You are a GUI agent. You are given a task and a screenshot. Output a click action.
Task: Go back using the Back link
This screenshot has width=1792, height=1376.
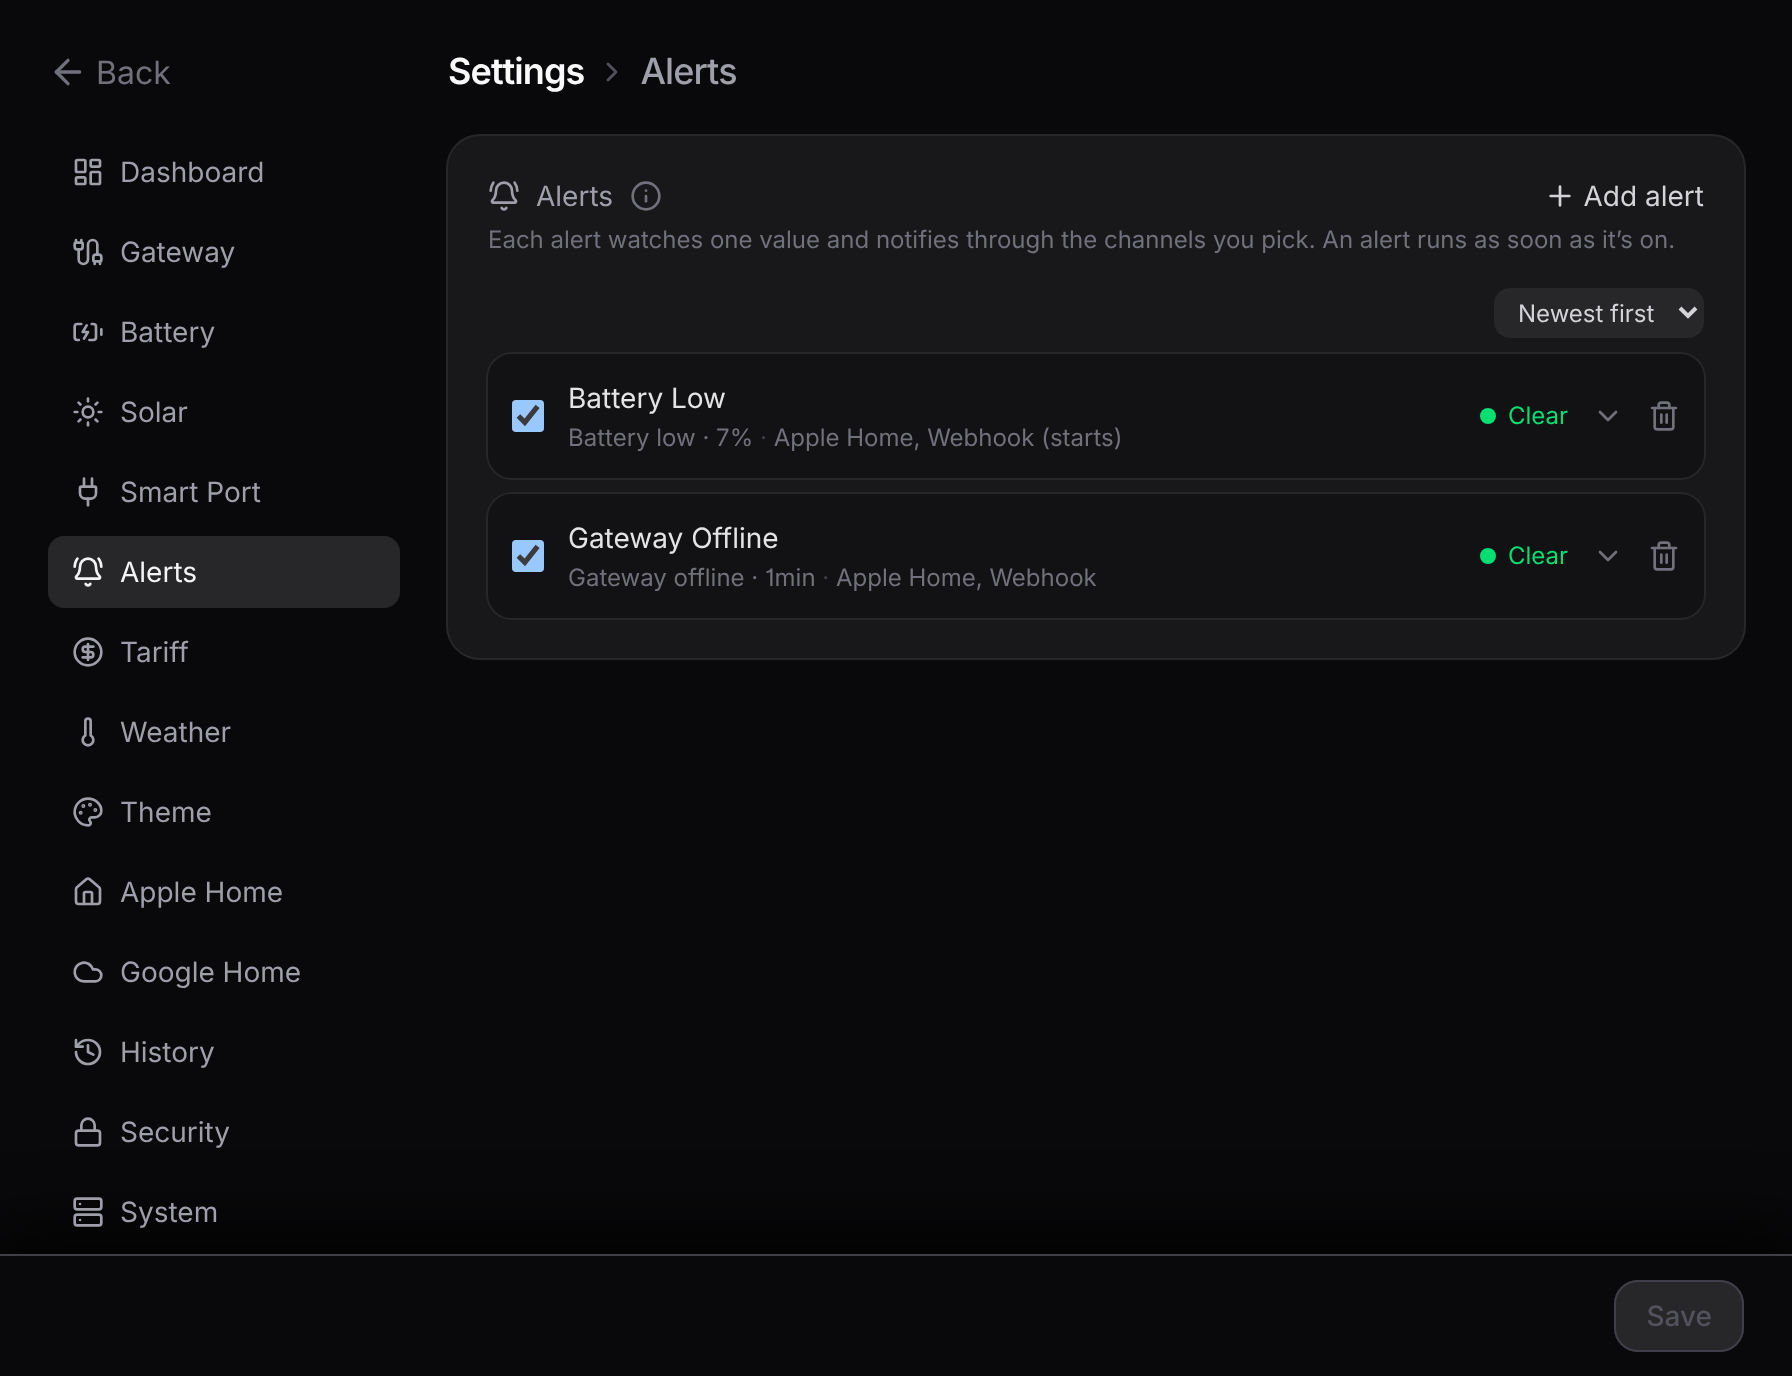[112, 72]
